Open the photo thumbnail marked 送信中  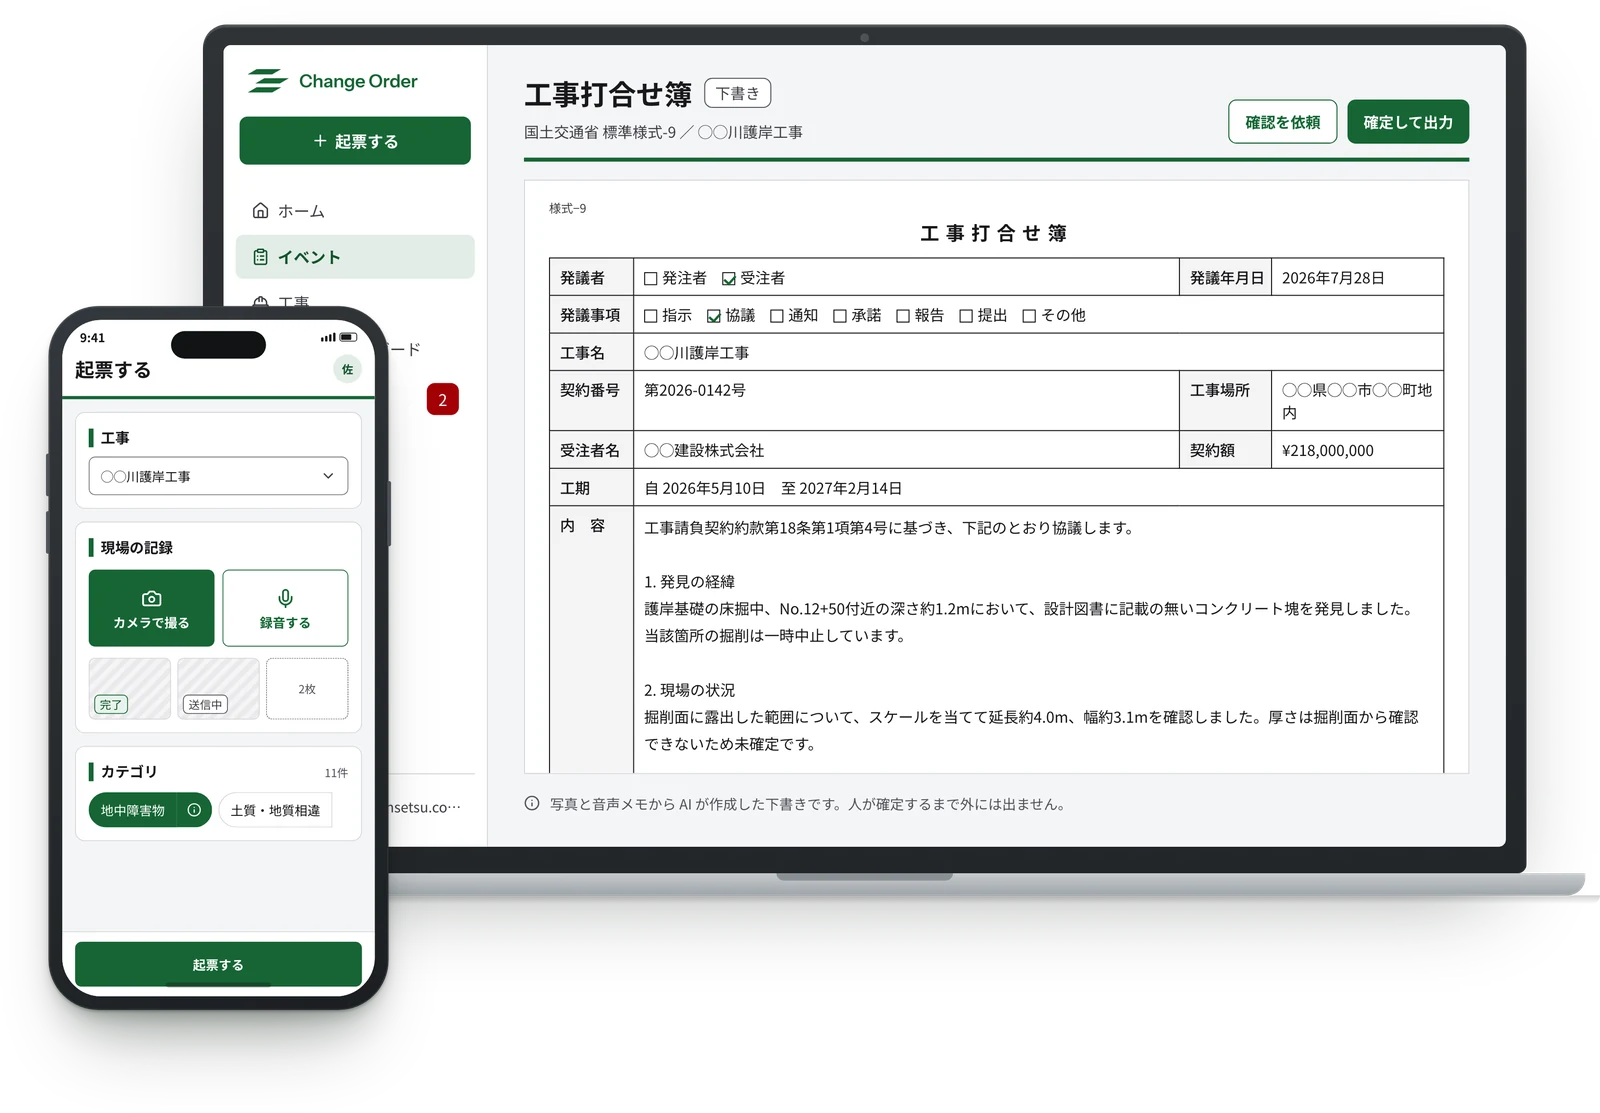click(x=218, y=688)
